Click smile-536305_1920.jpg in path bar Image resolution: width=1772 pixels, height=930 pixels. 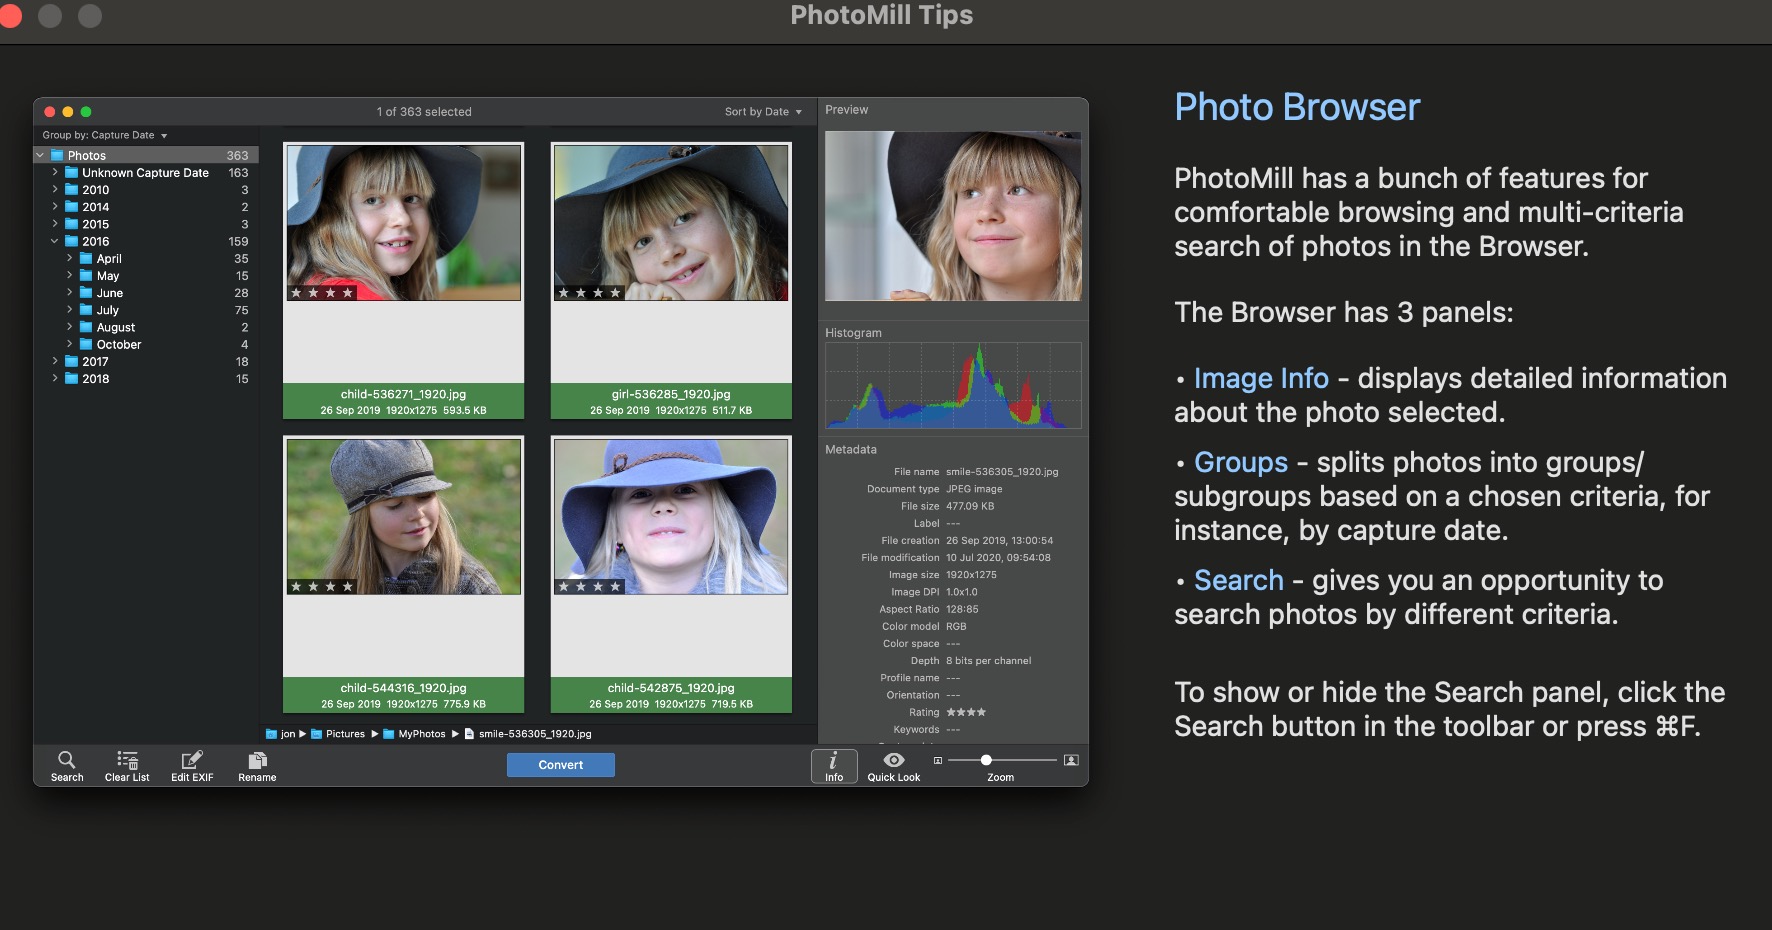(x=528, y=734)
